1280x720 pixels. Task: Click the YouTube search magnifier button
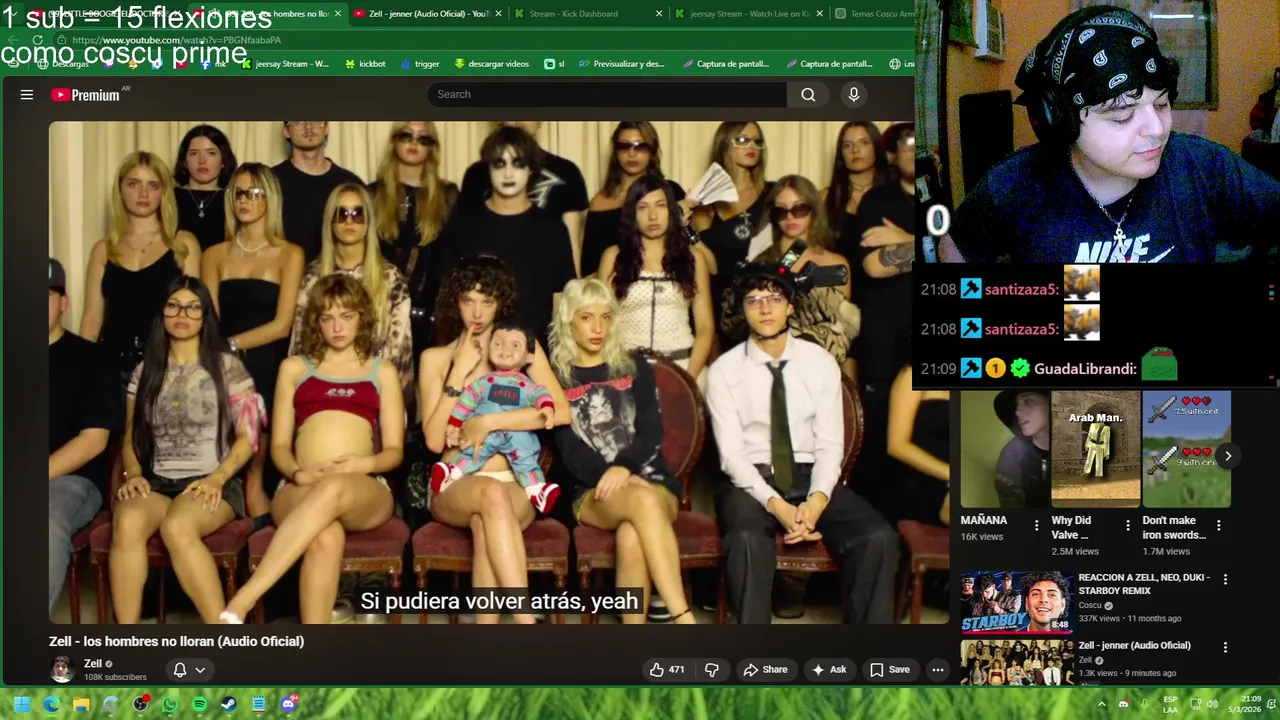808,94
